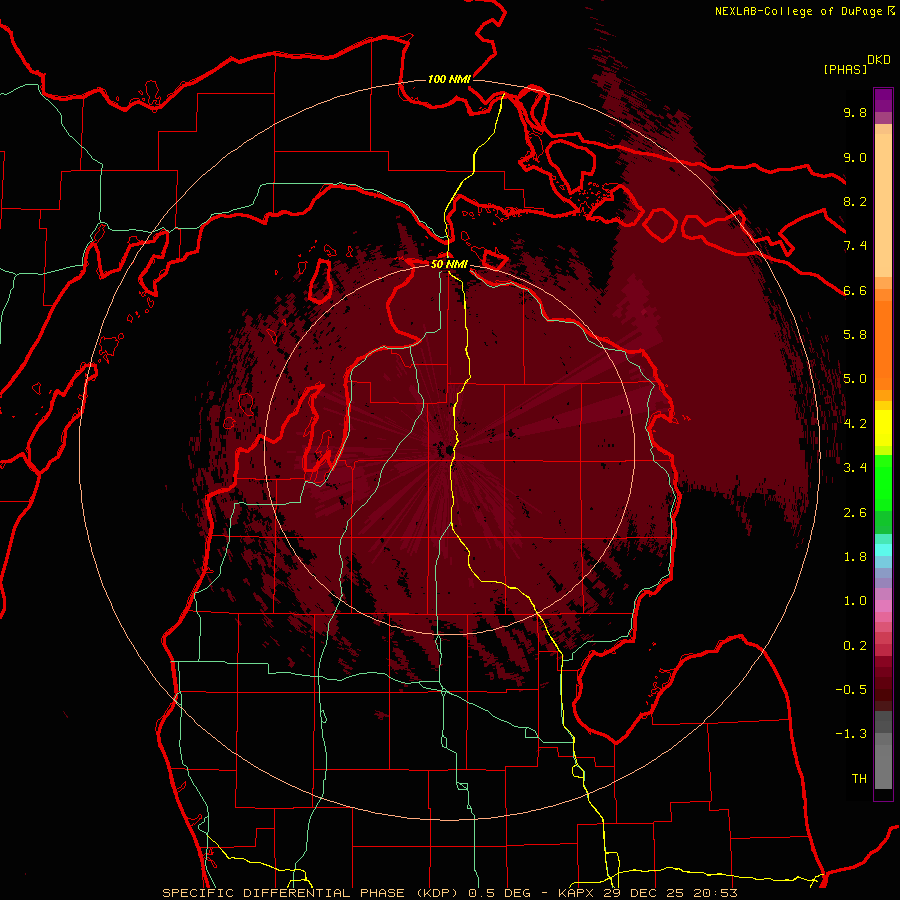The image size is (900, 900).
Task: Click the 5.8 color scale label
Action: click(x=855, y=335)
